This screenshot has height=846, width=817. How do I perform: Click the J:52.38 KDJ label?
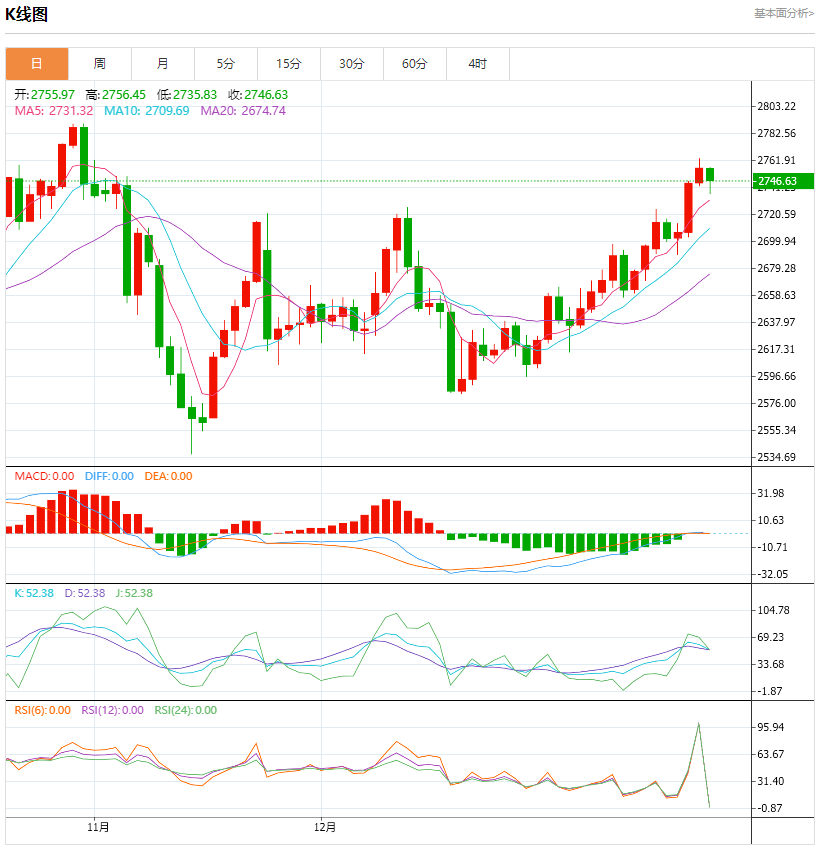134,593
